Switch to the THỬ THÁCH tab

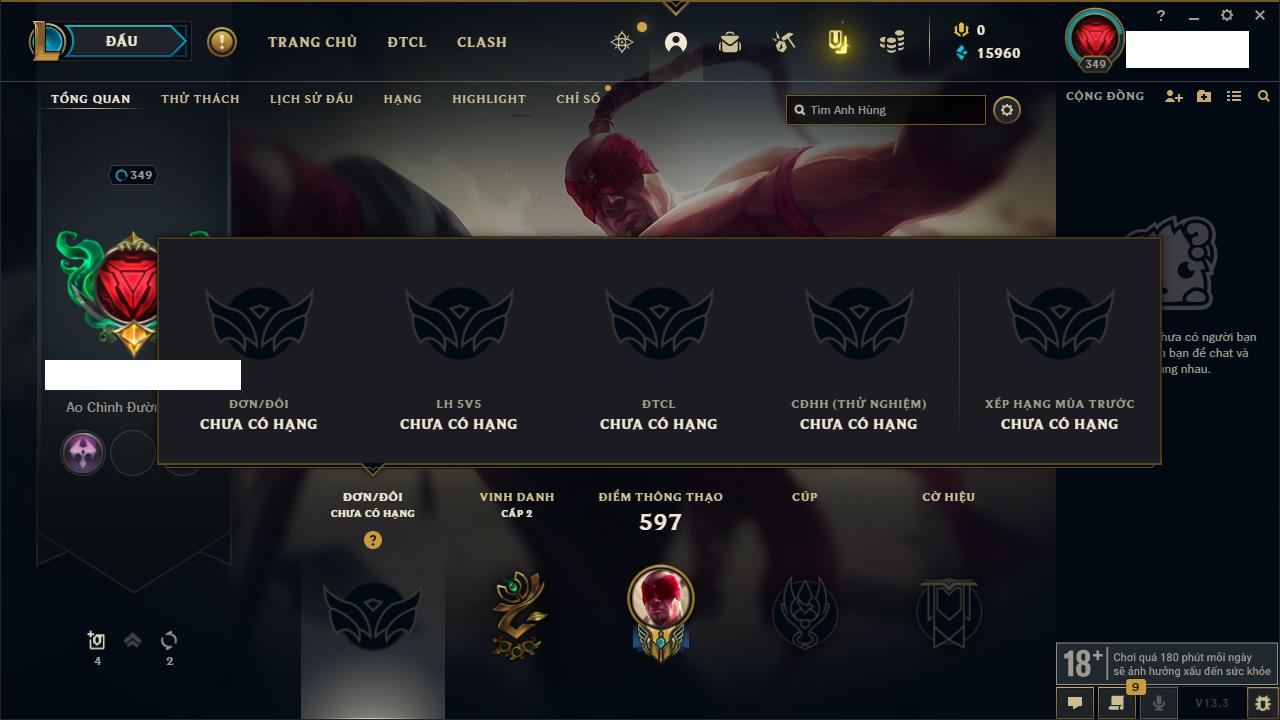coord(200,99)
